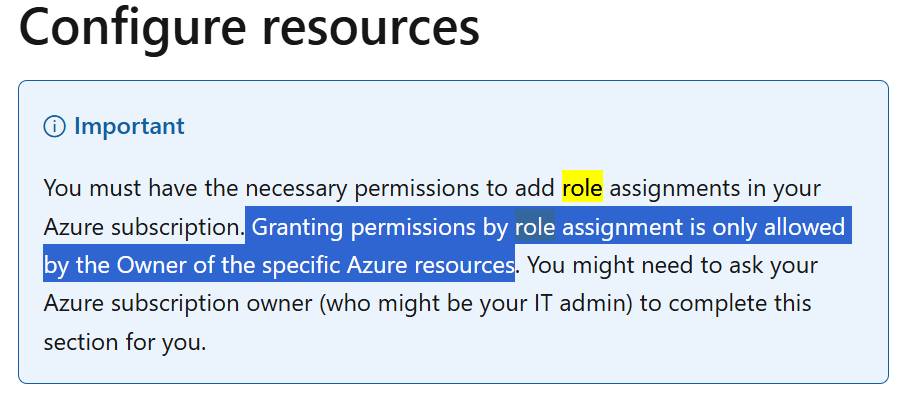Click the blue "Important" label
The image size is (901, 404).
coord(129,126)
